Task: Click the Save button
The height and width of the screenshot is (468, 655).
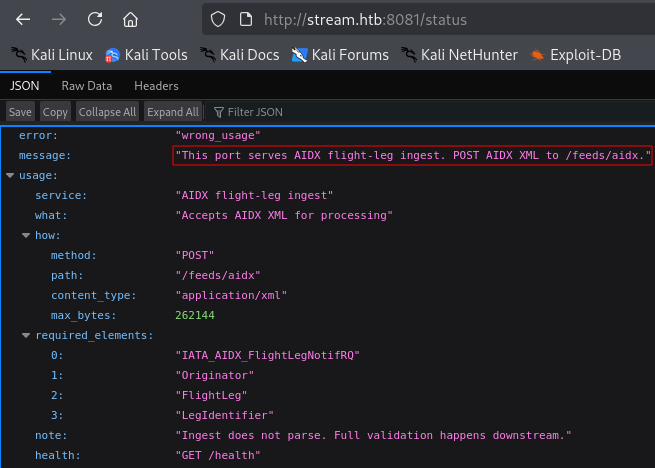Action: 20,112
